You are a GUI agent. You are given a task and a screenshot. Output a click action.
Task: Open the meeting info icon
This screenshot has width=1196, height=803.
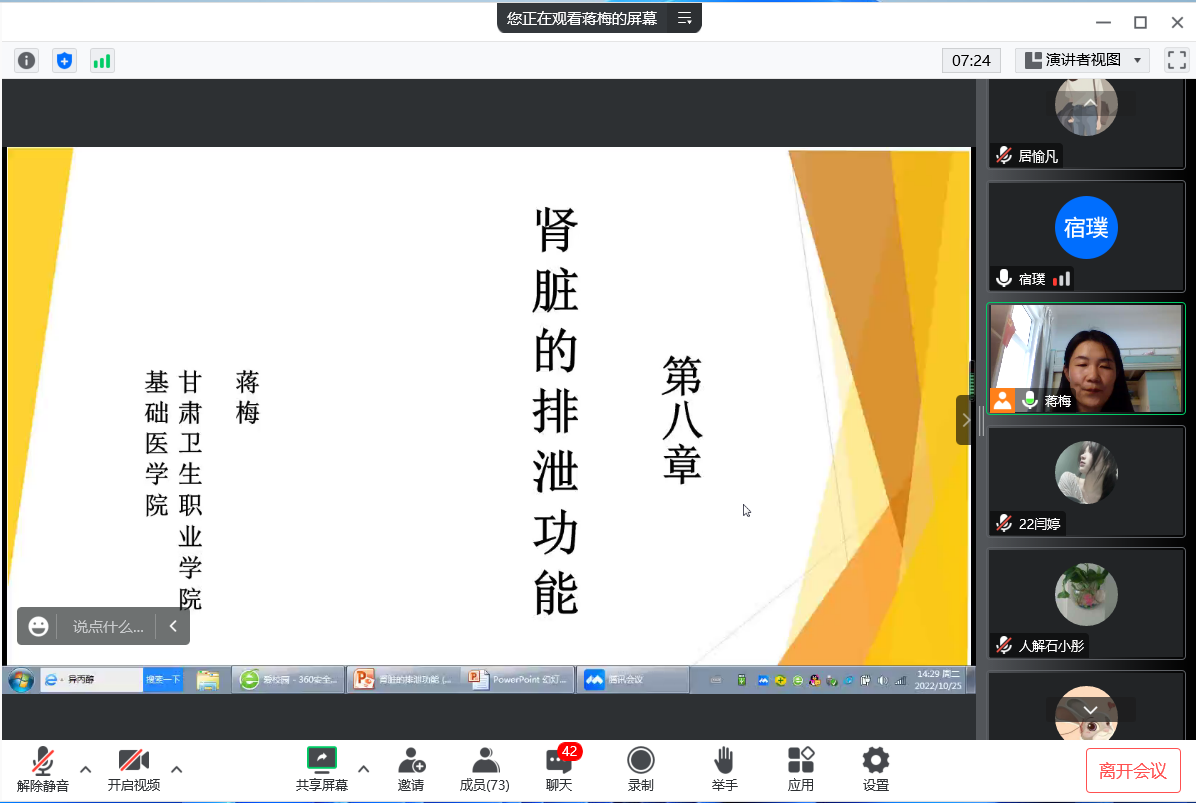pos(26,61)
